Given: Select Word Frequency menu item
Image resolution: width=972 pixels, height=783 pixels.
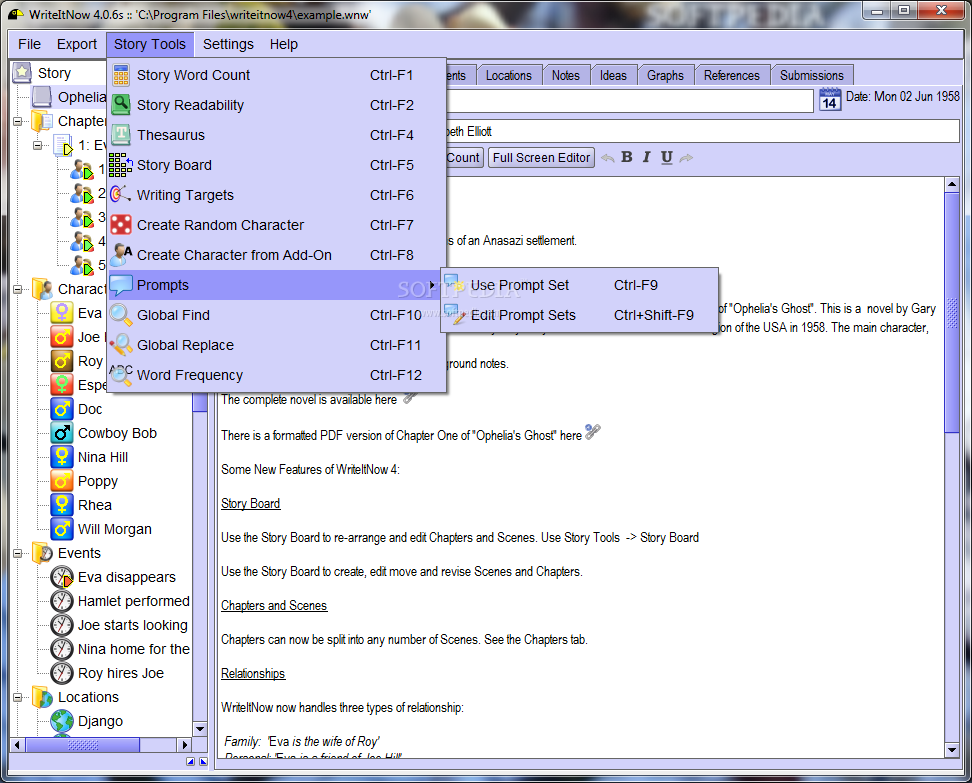Looking at the screenshot, I should [276, 375].
